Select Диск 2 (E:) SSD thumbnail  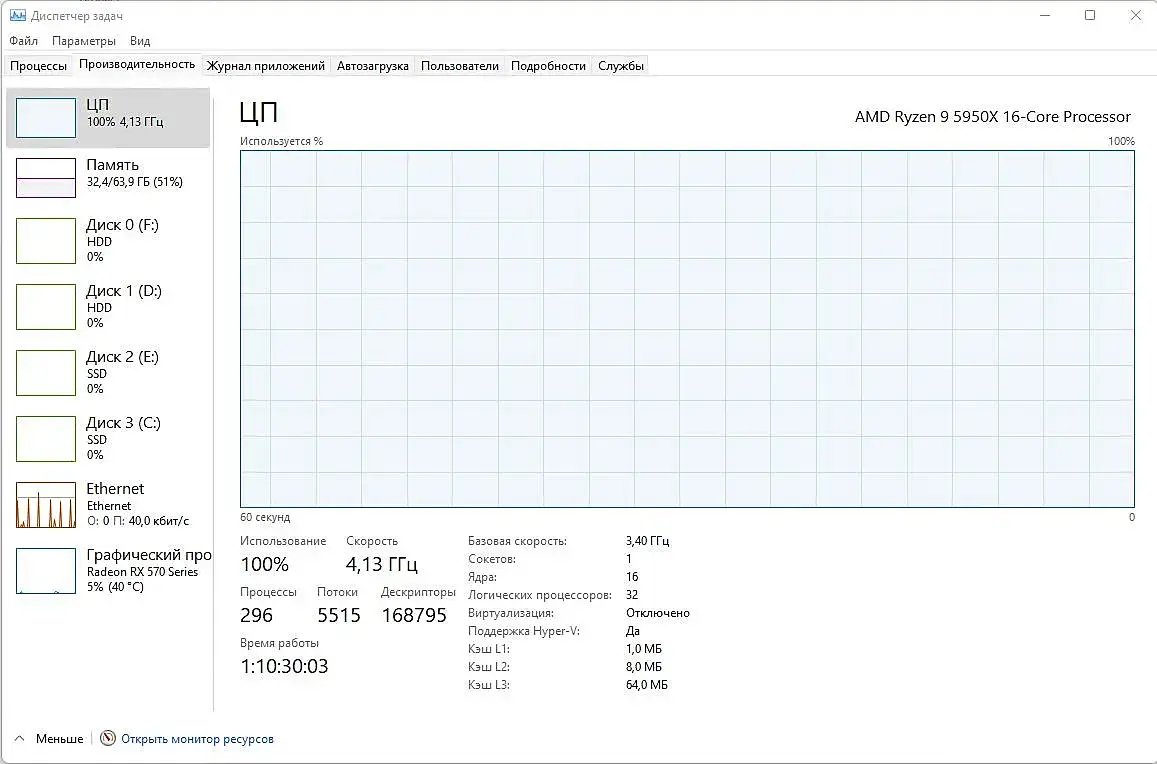click(x=46, y=373)
